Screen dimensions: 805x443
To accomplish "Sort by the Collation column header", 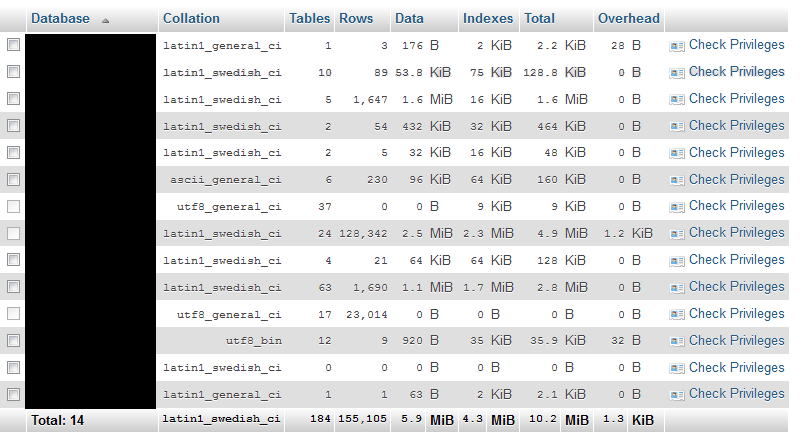I will pyautogui.click(x=191, y=18).
